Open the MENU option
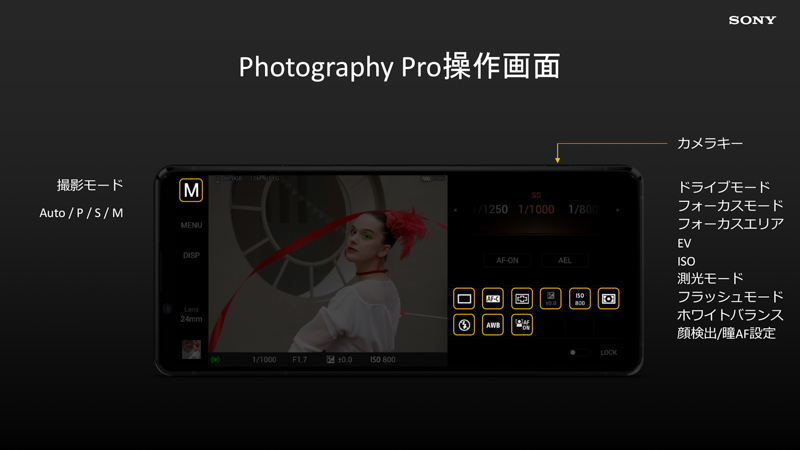Screen dimensions: 800x450 191,225
